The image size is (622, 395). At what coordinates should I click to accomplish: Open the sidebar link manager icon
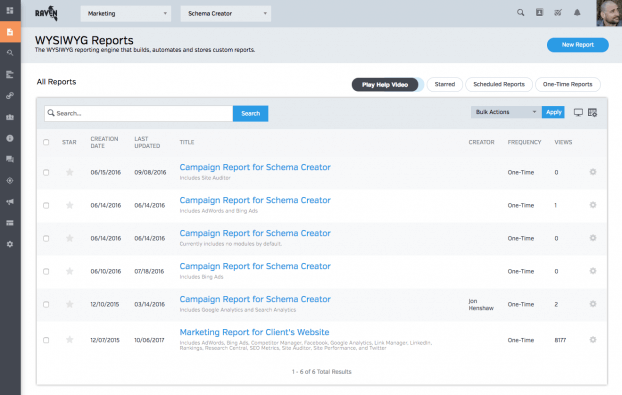point(10,96)
